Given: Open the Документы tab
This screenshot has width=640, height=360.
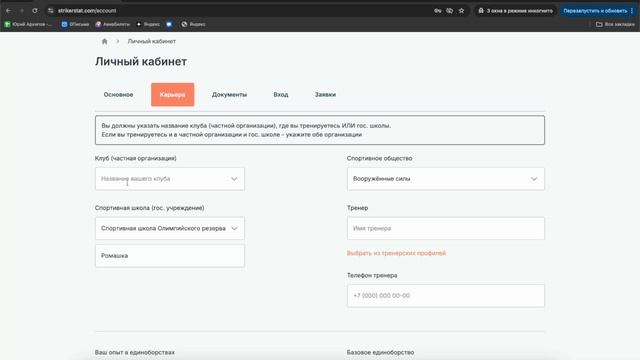Looking at the screenshot, I should pyautogui.click(x=229, y=95).
